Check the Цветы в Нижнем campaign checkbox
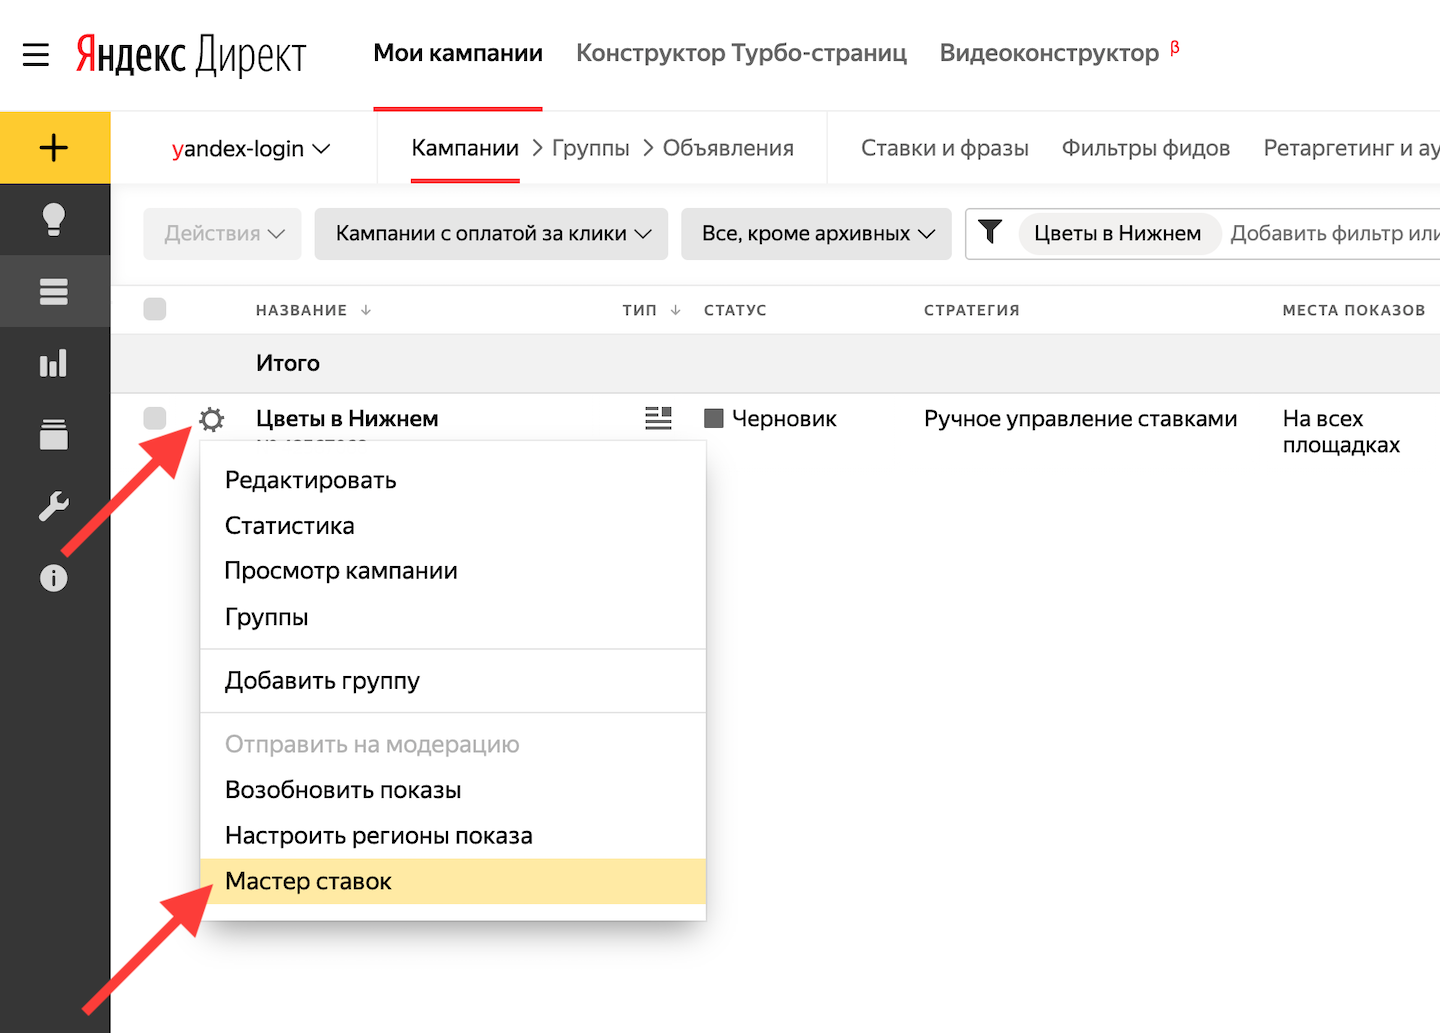 tap(155, 418)
